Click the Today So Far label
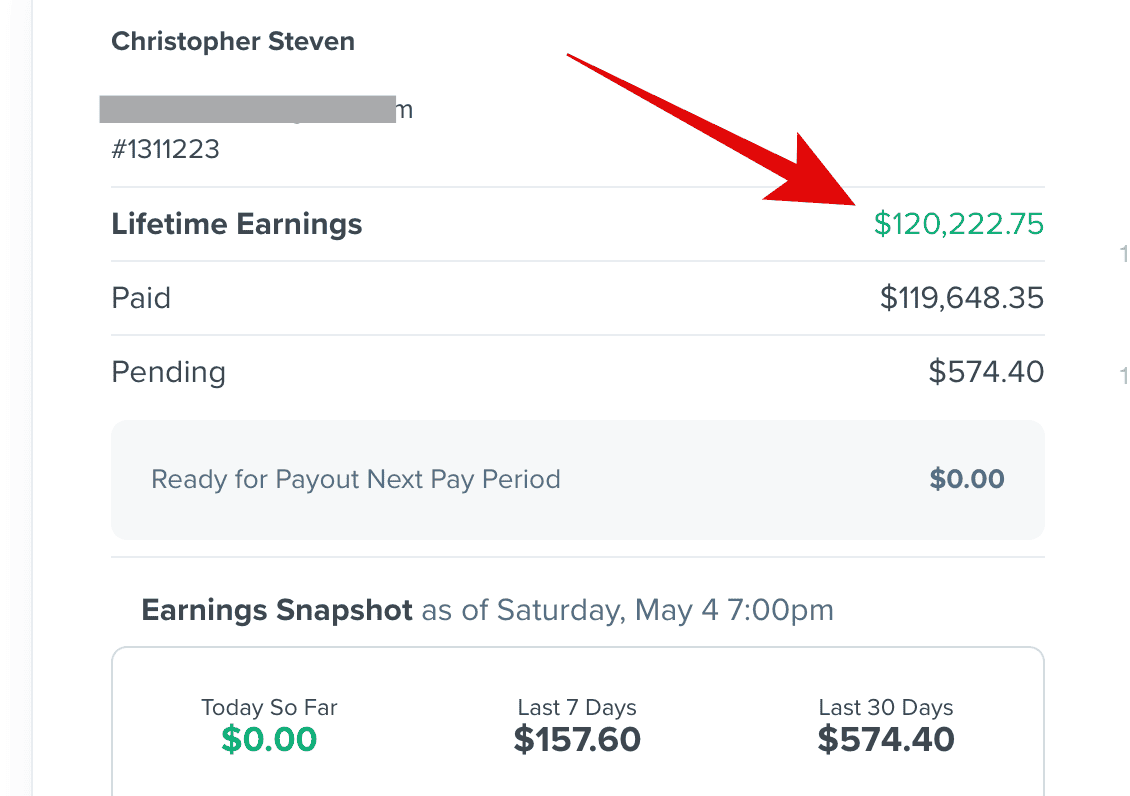 (269, 708)
